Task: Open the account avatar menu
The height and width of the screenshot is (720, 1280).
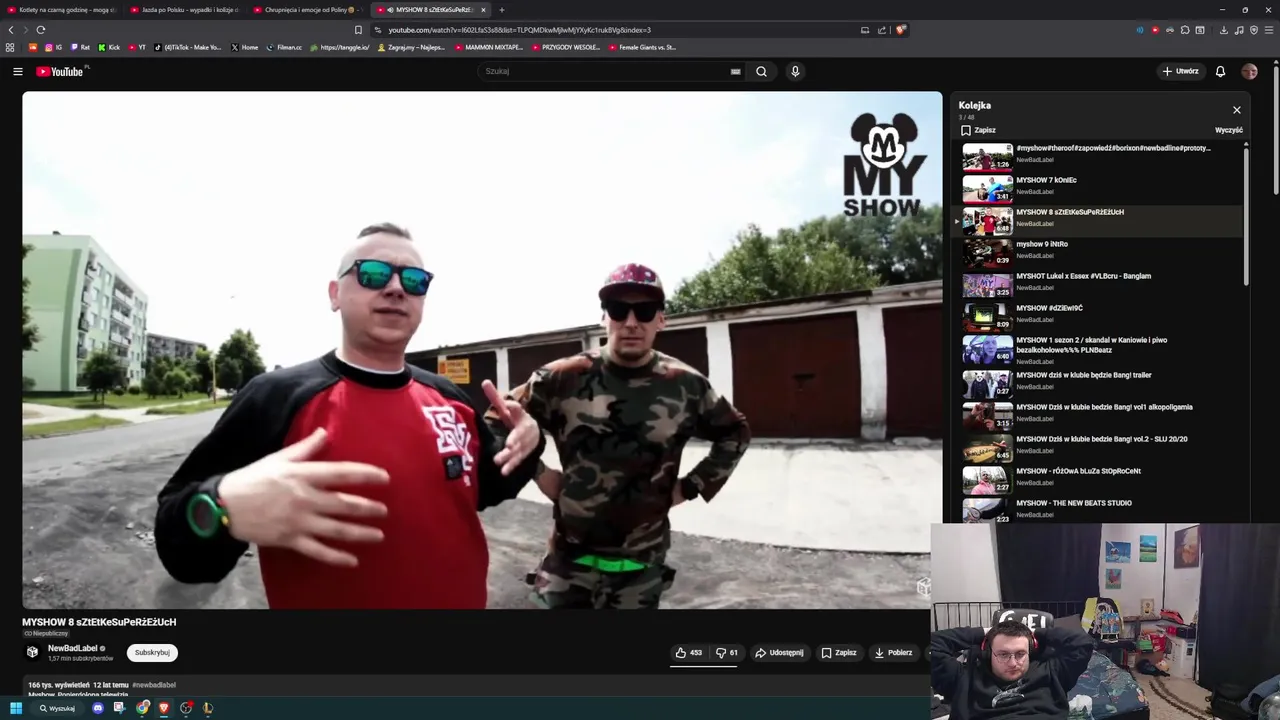Action: click(1249, 71)
